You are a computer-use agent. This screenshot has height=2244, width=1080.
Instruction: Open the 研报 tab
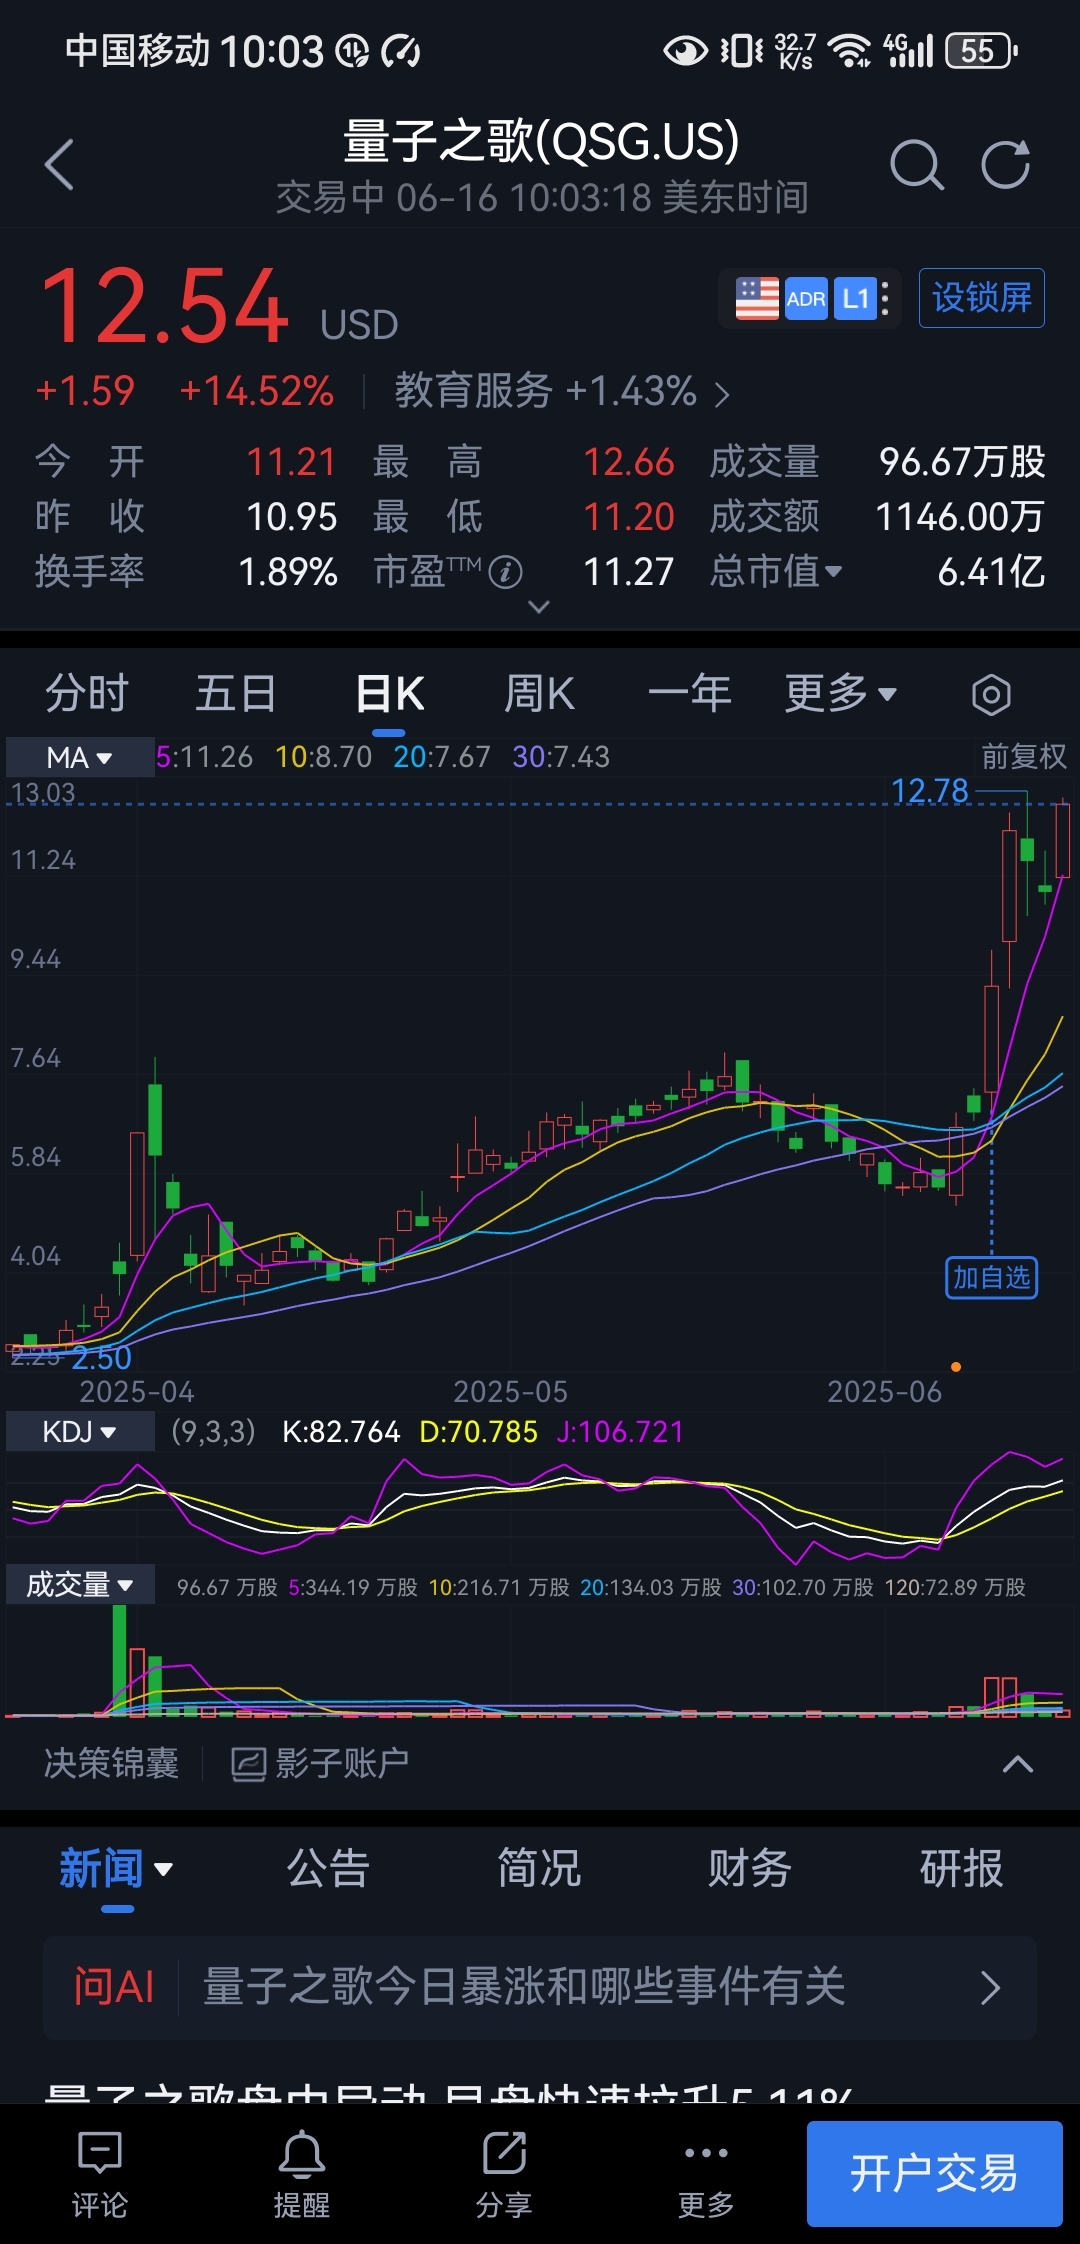[961, 1868]
